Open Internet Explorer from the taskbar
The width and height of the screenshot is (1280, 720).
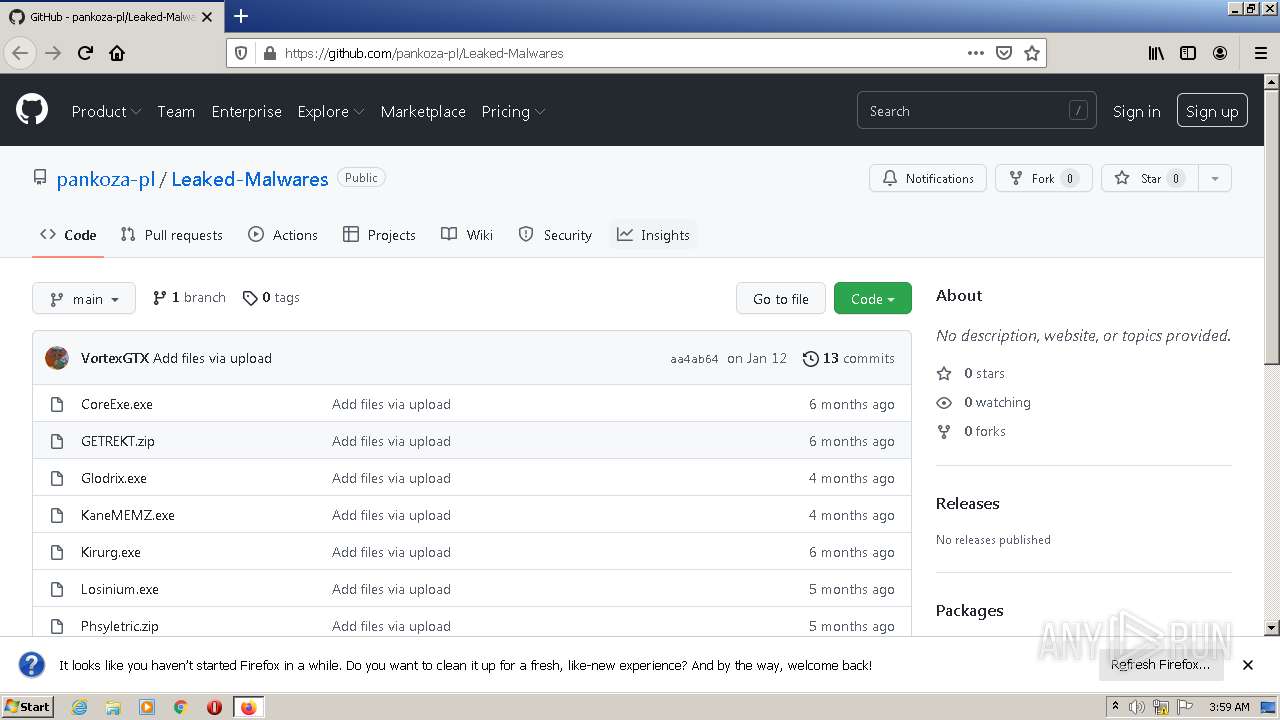[x=79, y=707]
